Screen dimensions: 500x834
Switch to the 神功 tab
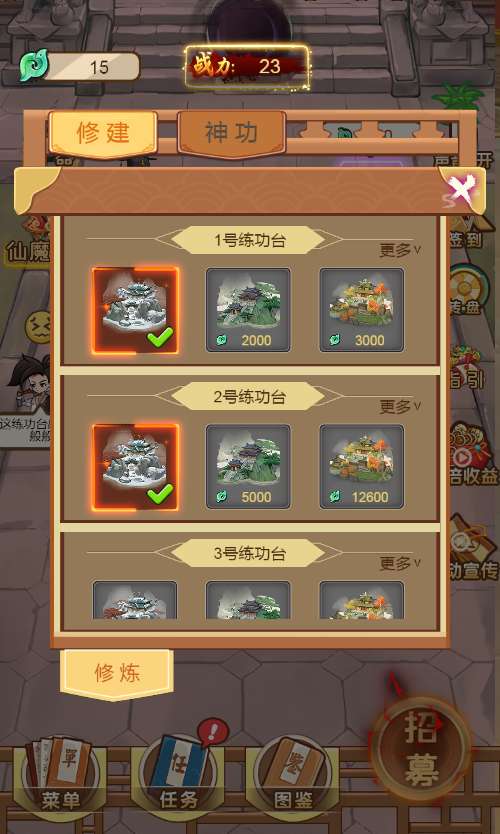pos(231,134)
